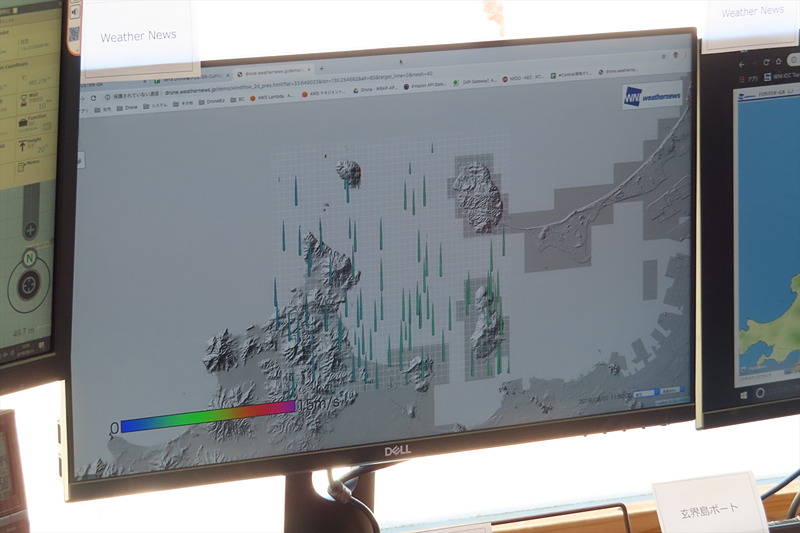
Task: Switch to the green-icon spreadsheet tab
Action: pos(193,78)
